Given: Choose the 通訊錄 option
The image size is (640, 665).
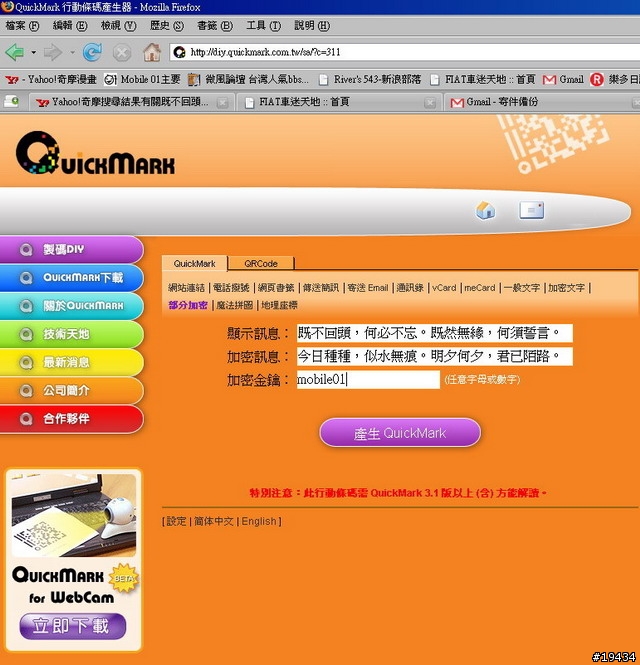Looking at the screenshot, I should pyautogui.click(x=410, y=288).
